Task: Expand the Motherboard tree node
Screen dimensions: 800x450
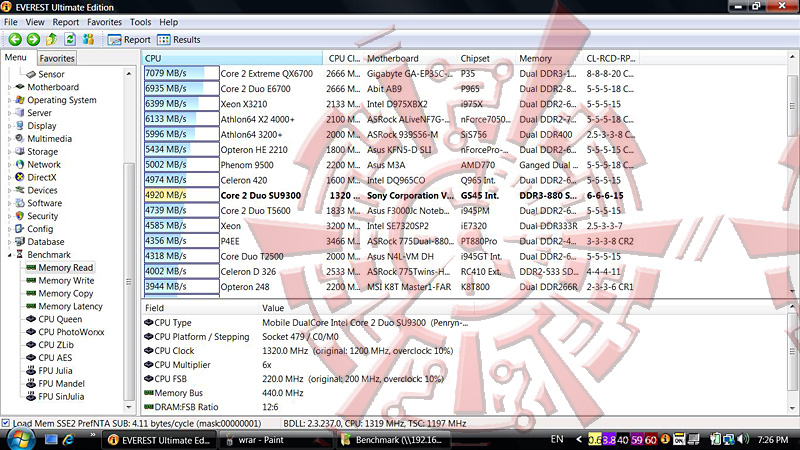Action: [10, 87]
